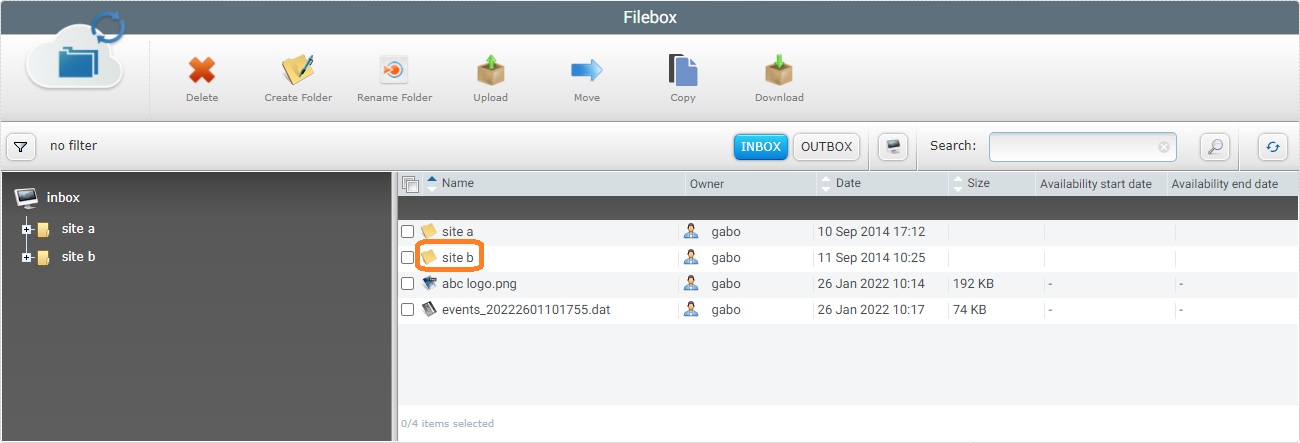
Task: Expand the site a tree node
Action: point(27,230)
